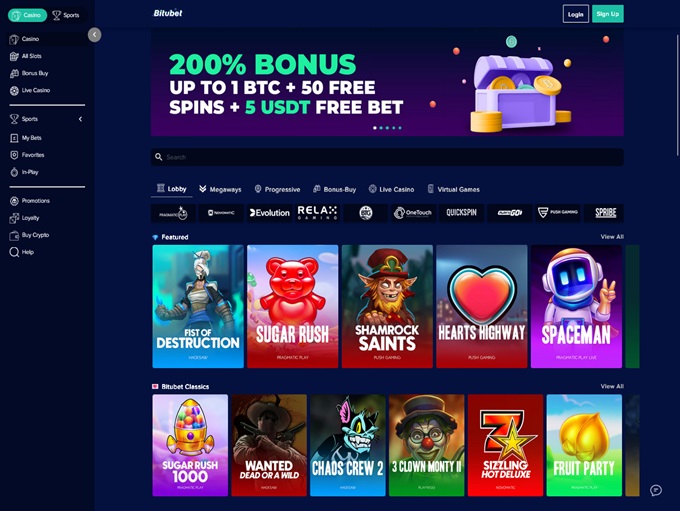Open the Live Casino sidebar icon
The height and width of the screenshot is (511, 680).
14,91
